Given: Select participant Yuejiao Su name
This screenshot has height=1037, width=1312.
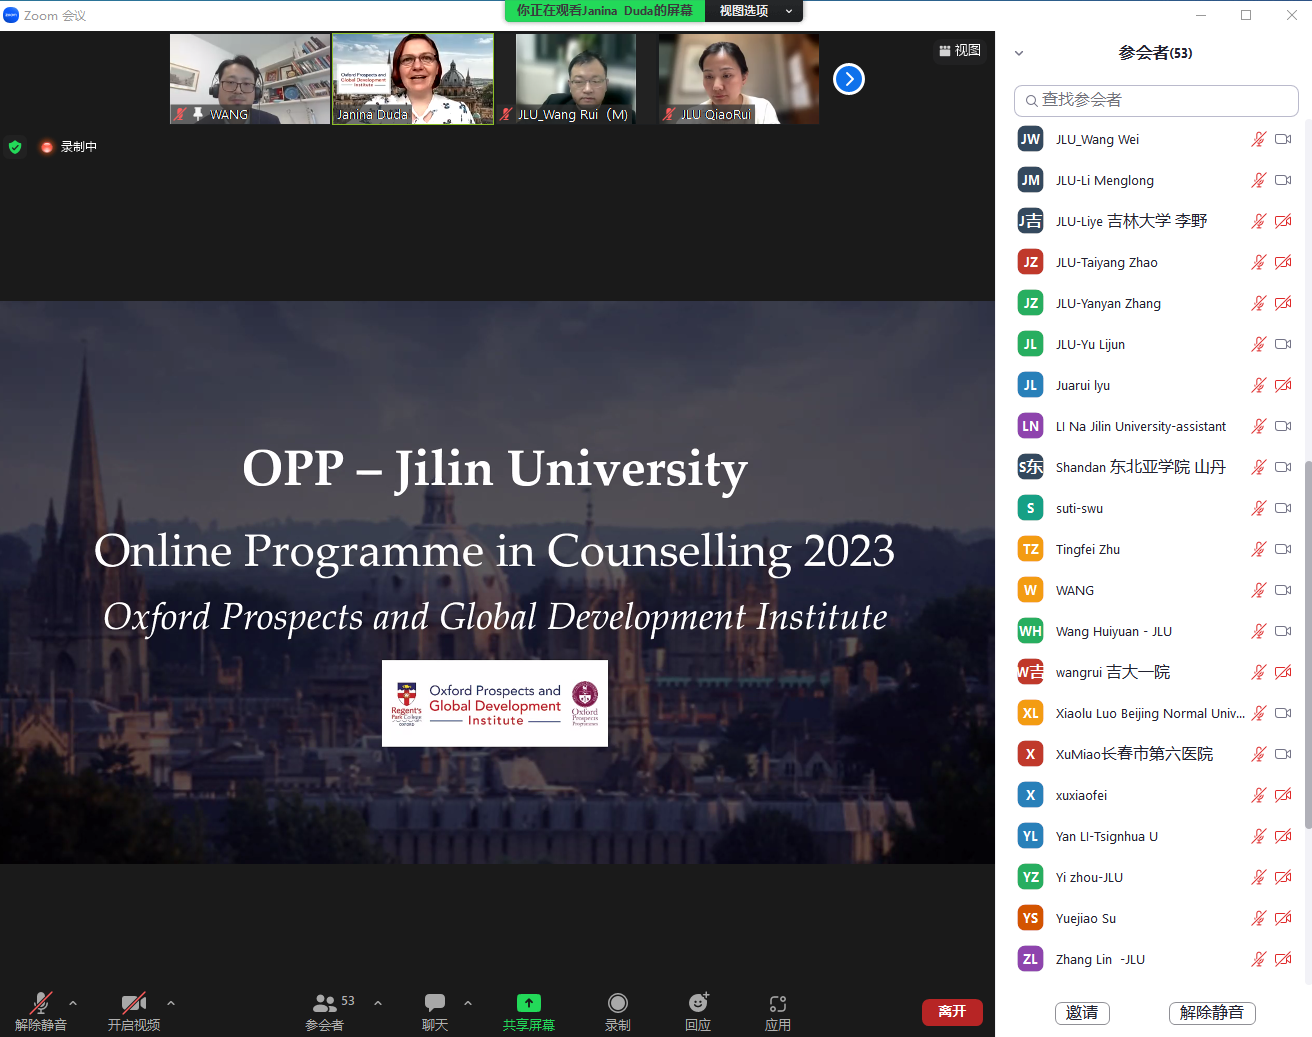Looking at the screenshot, I should [x=1085, y=918].
